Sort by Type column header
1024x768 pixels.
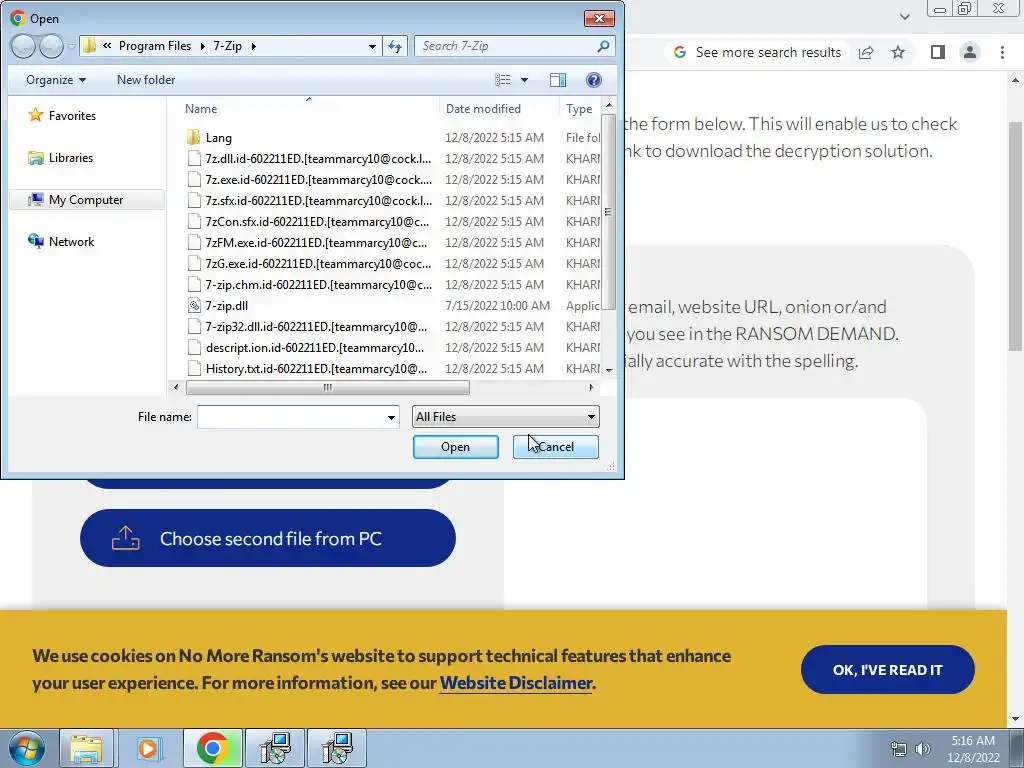(580, 108)
